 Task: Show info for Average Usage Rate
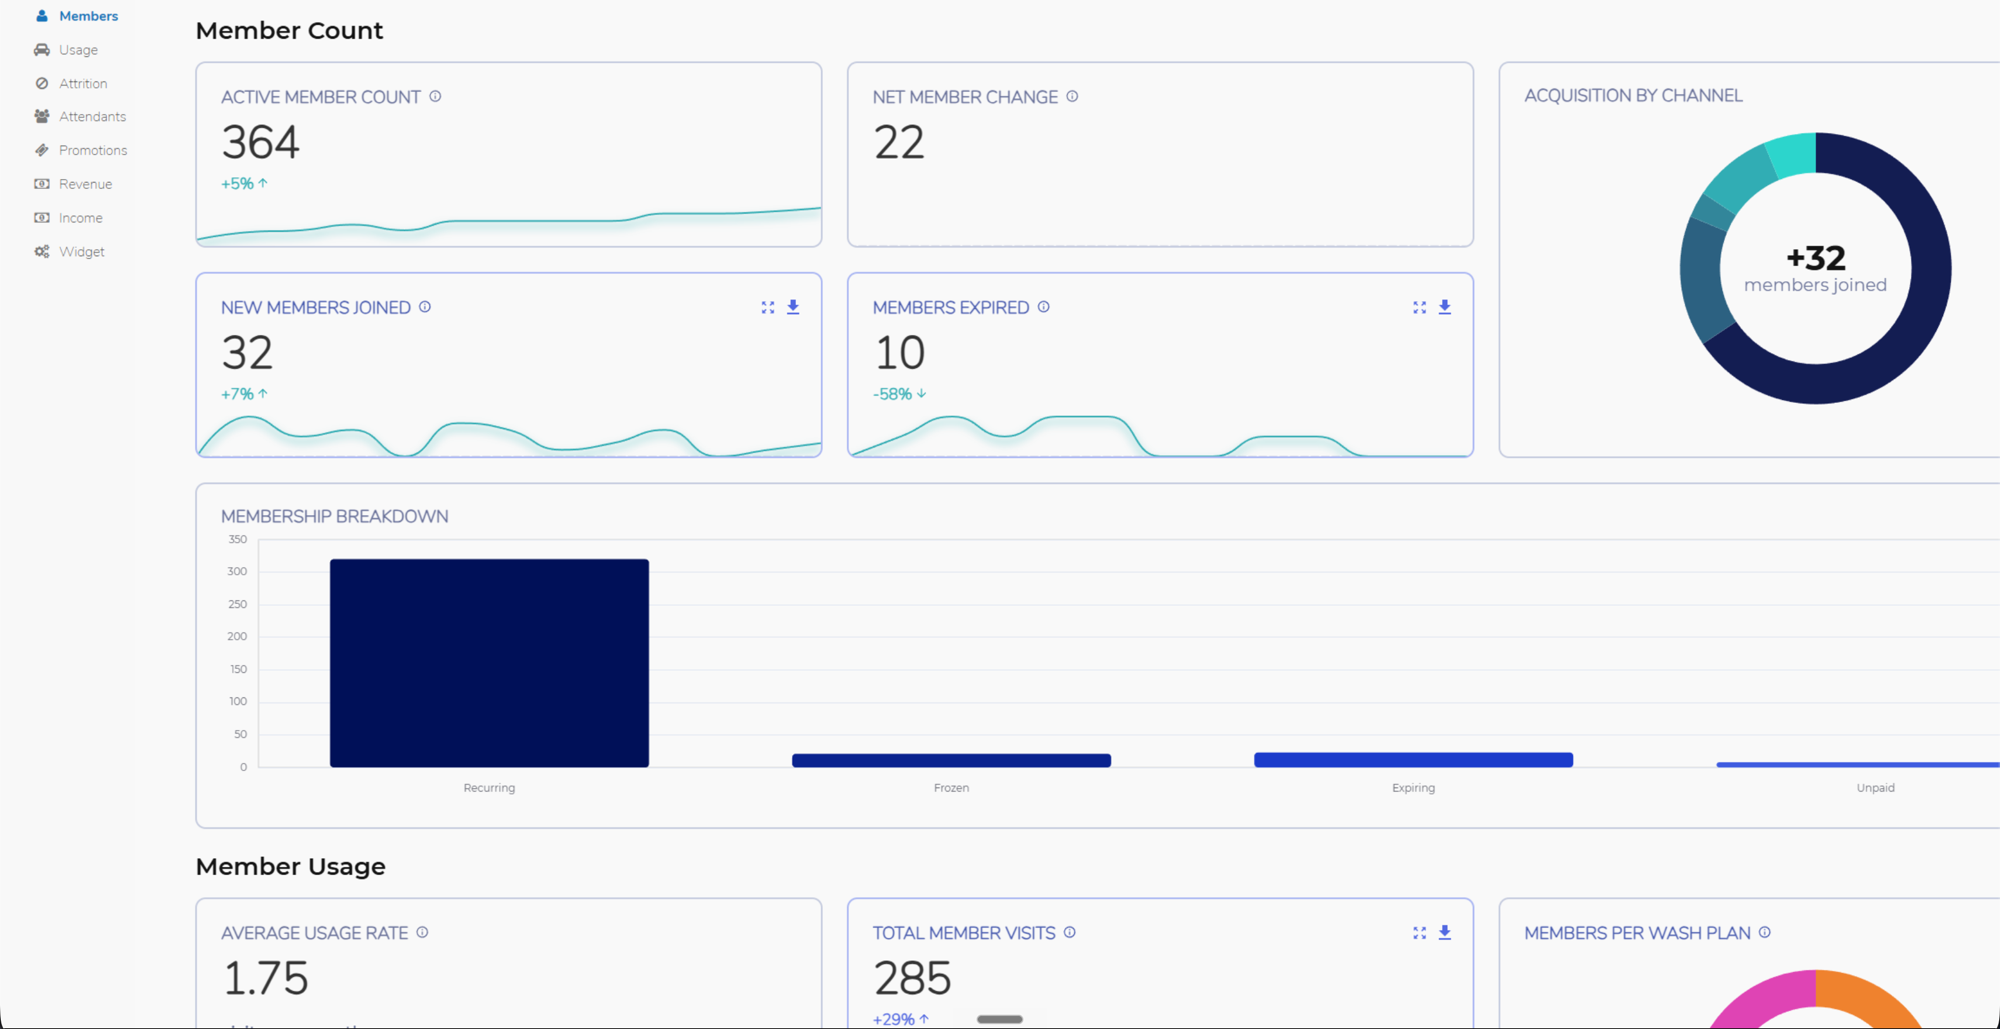(x=422, y=932)
